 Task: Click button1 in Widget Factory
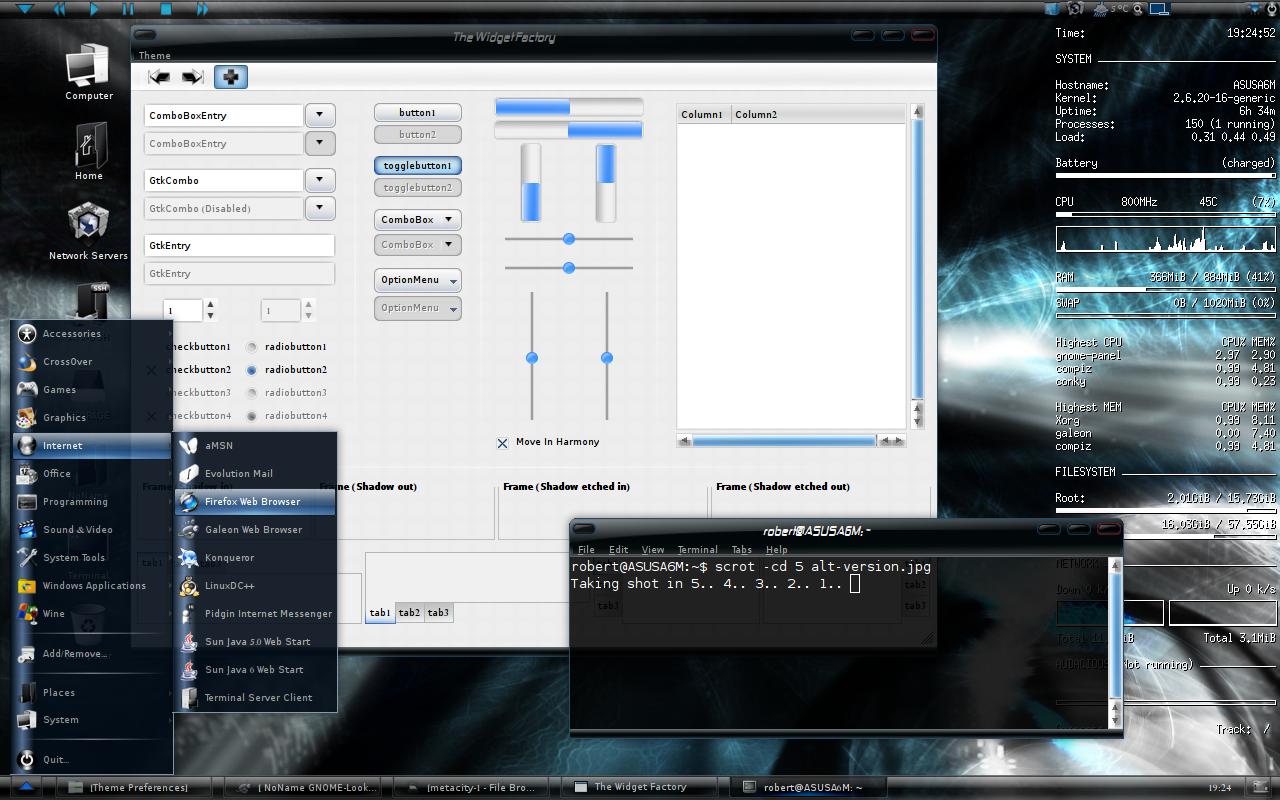point(418,113)
